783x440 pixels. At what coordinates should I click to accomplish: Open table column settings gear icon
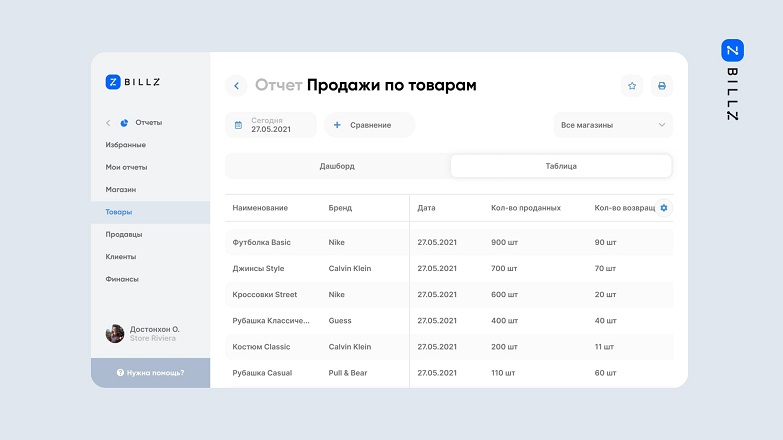coord(664,208)
